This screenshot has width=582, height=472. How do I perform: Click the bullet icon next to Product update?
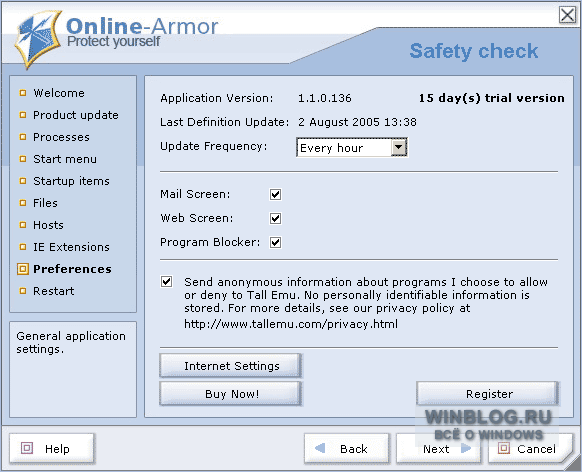[x=23, y=115]
